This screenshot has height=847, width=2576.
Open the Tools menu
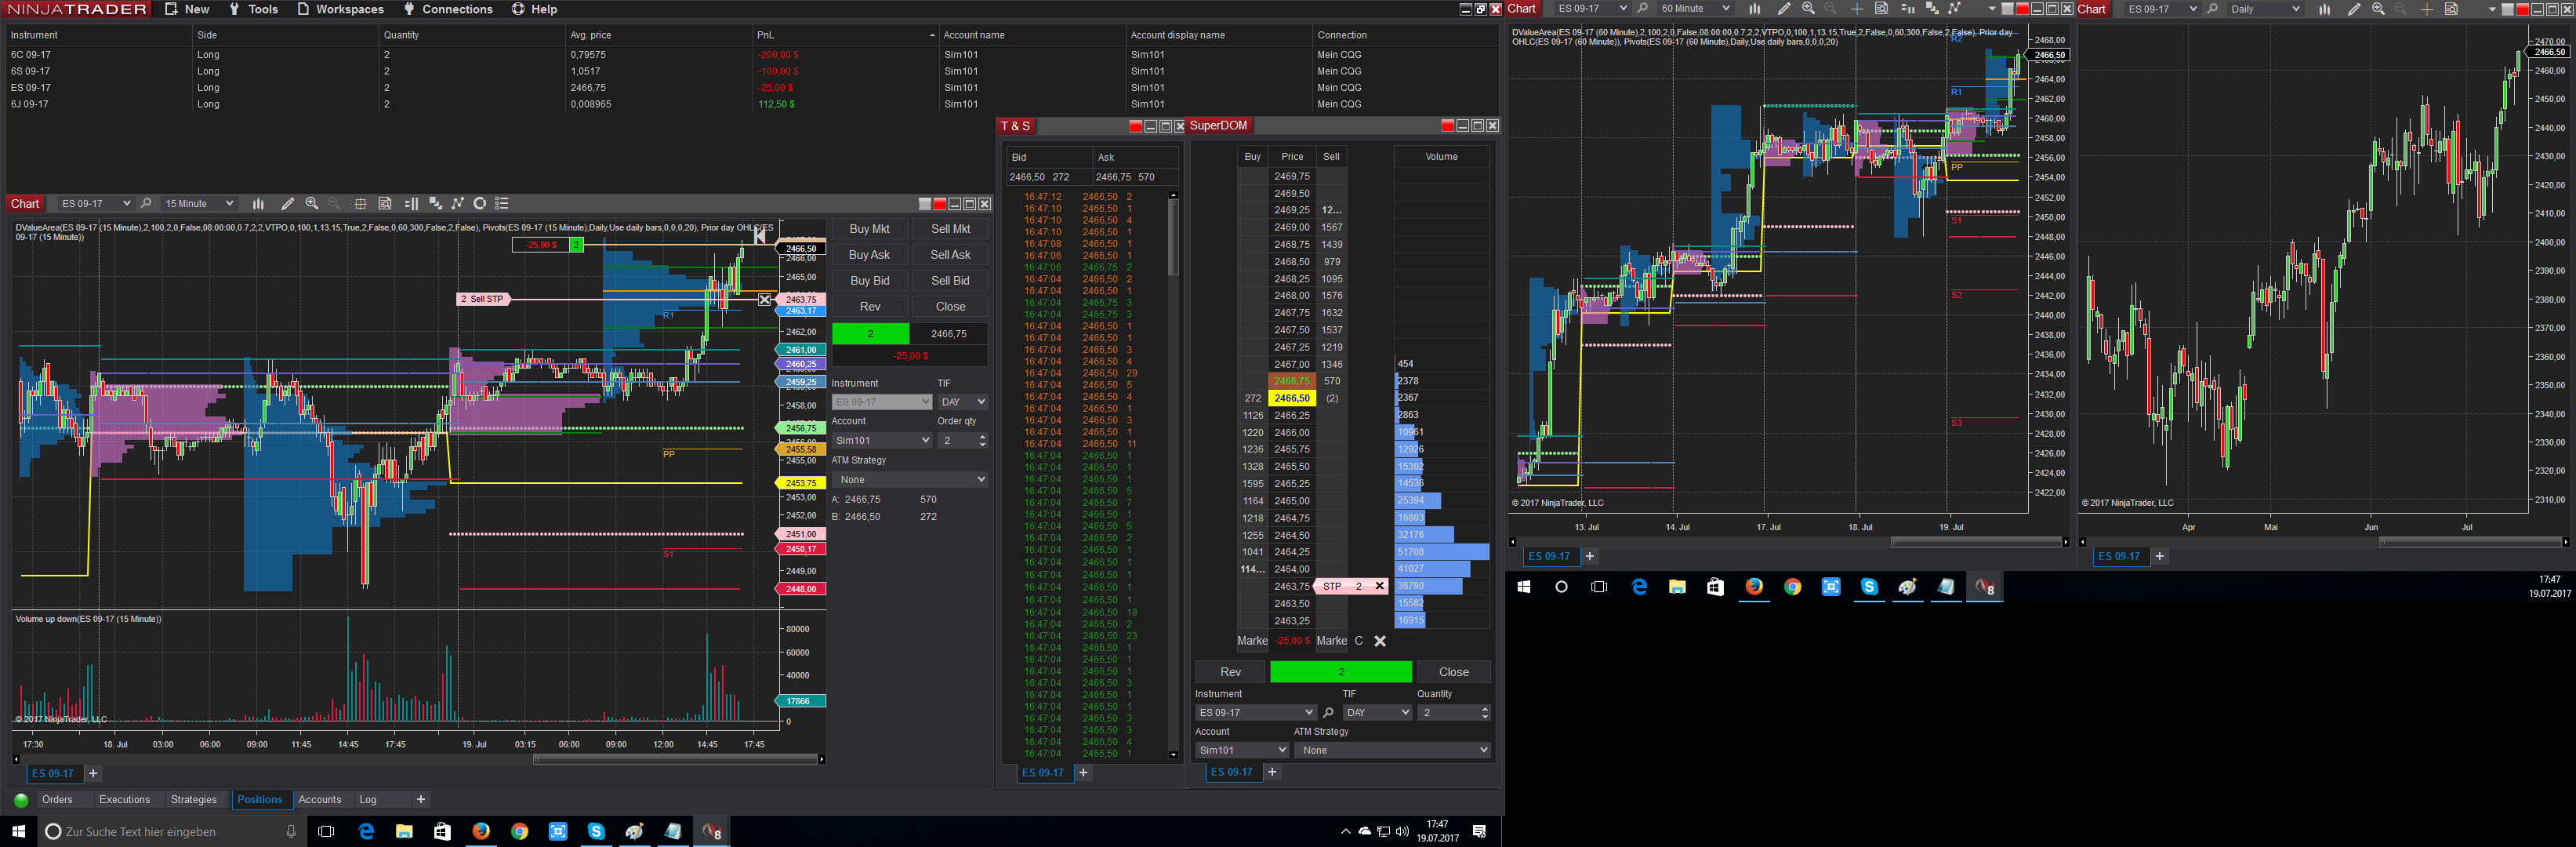253,9
